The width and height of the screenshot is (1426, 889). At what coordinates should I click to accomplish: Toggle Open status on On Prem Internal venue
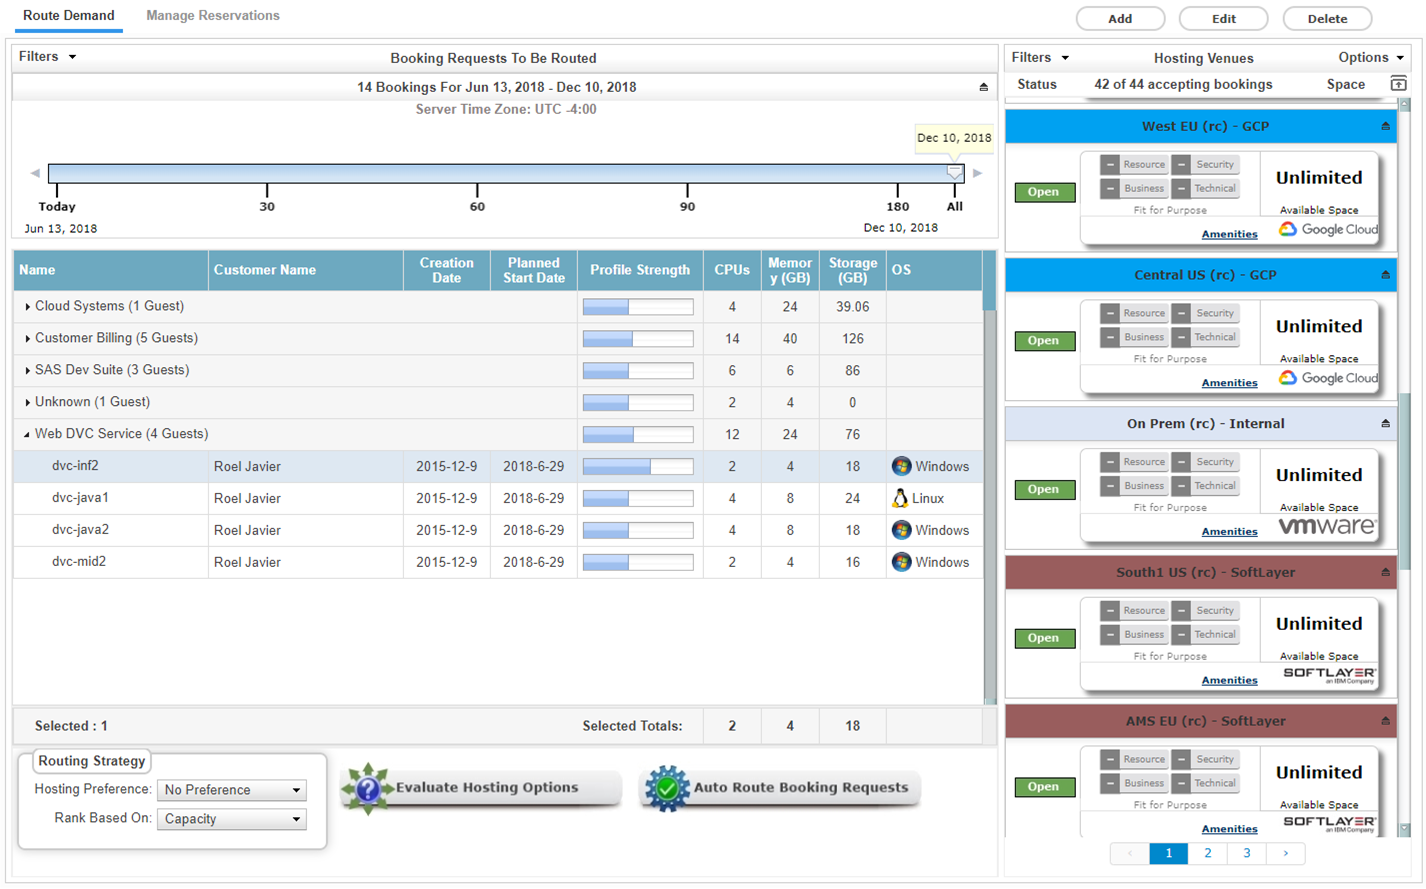tap(1044, 489)
